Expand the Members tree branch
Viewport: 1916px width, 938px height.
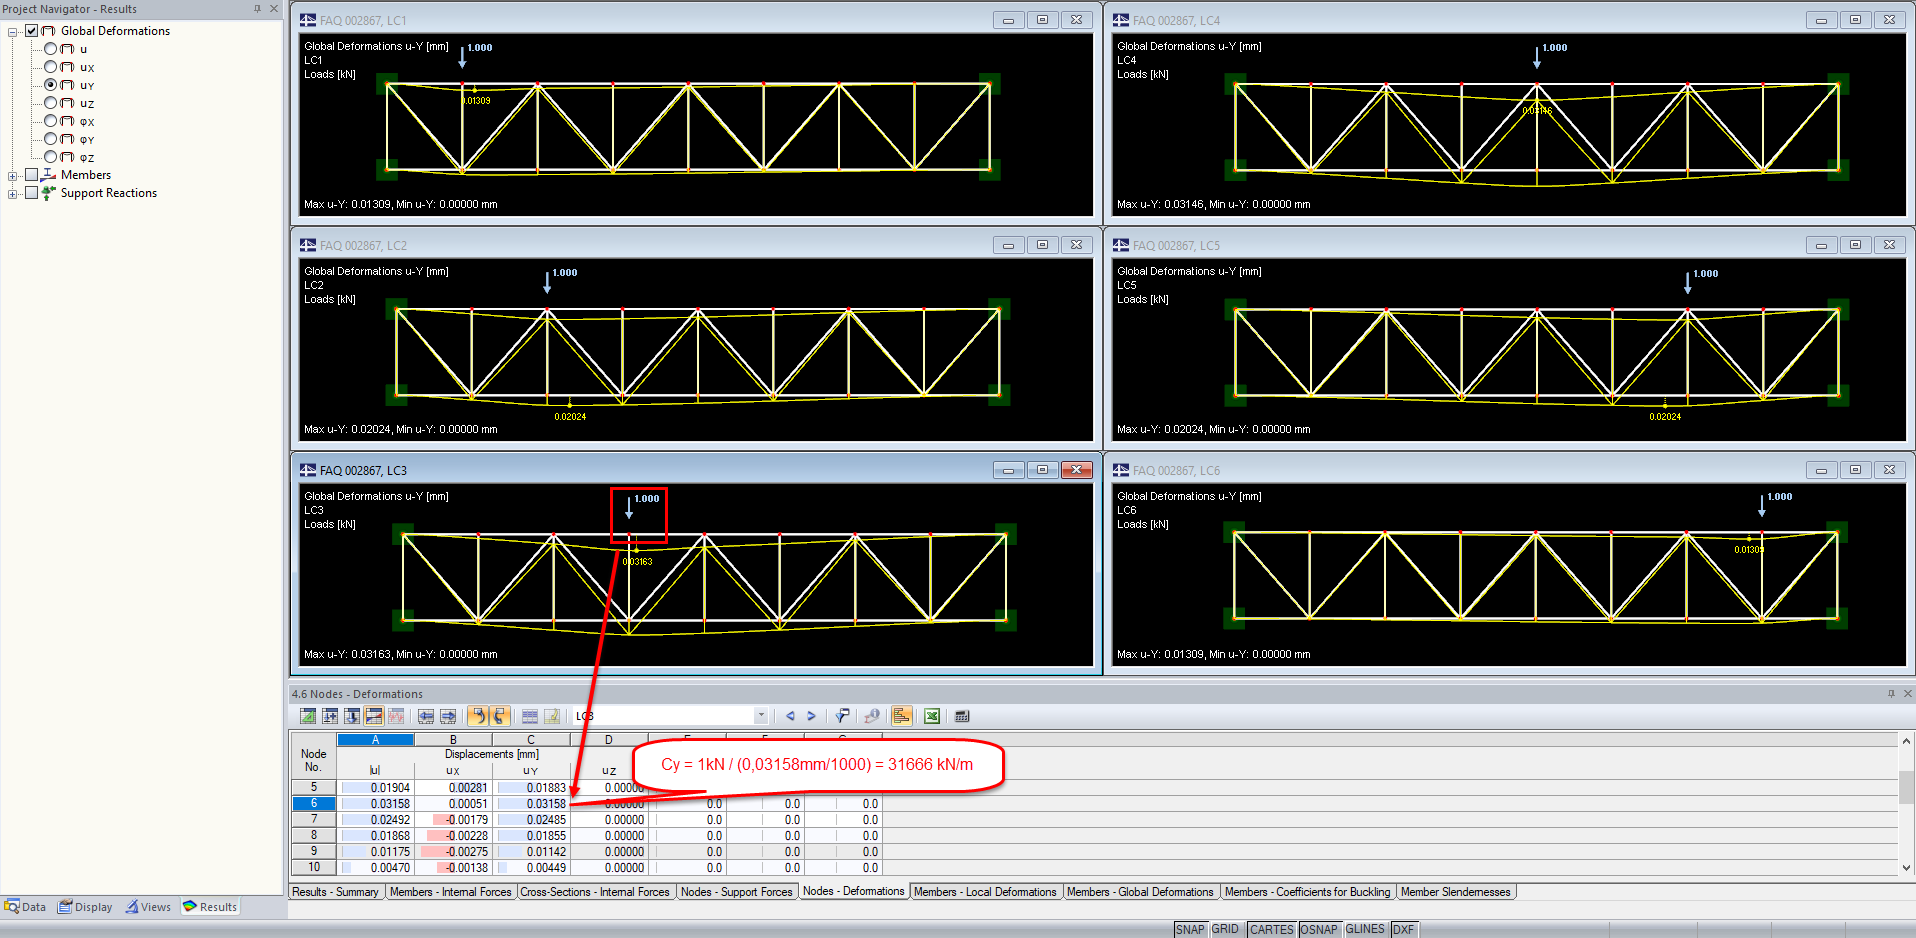12,174
